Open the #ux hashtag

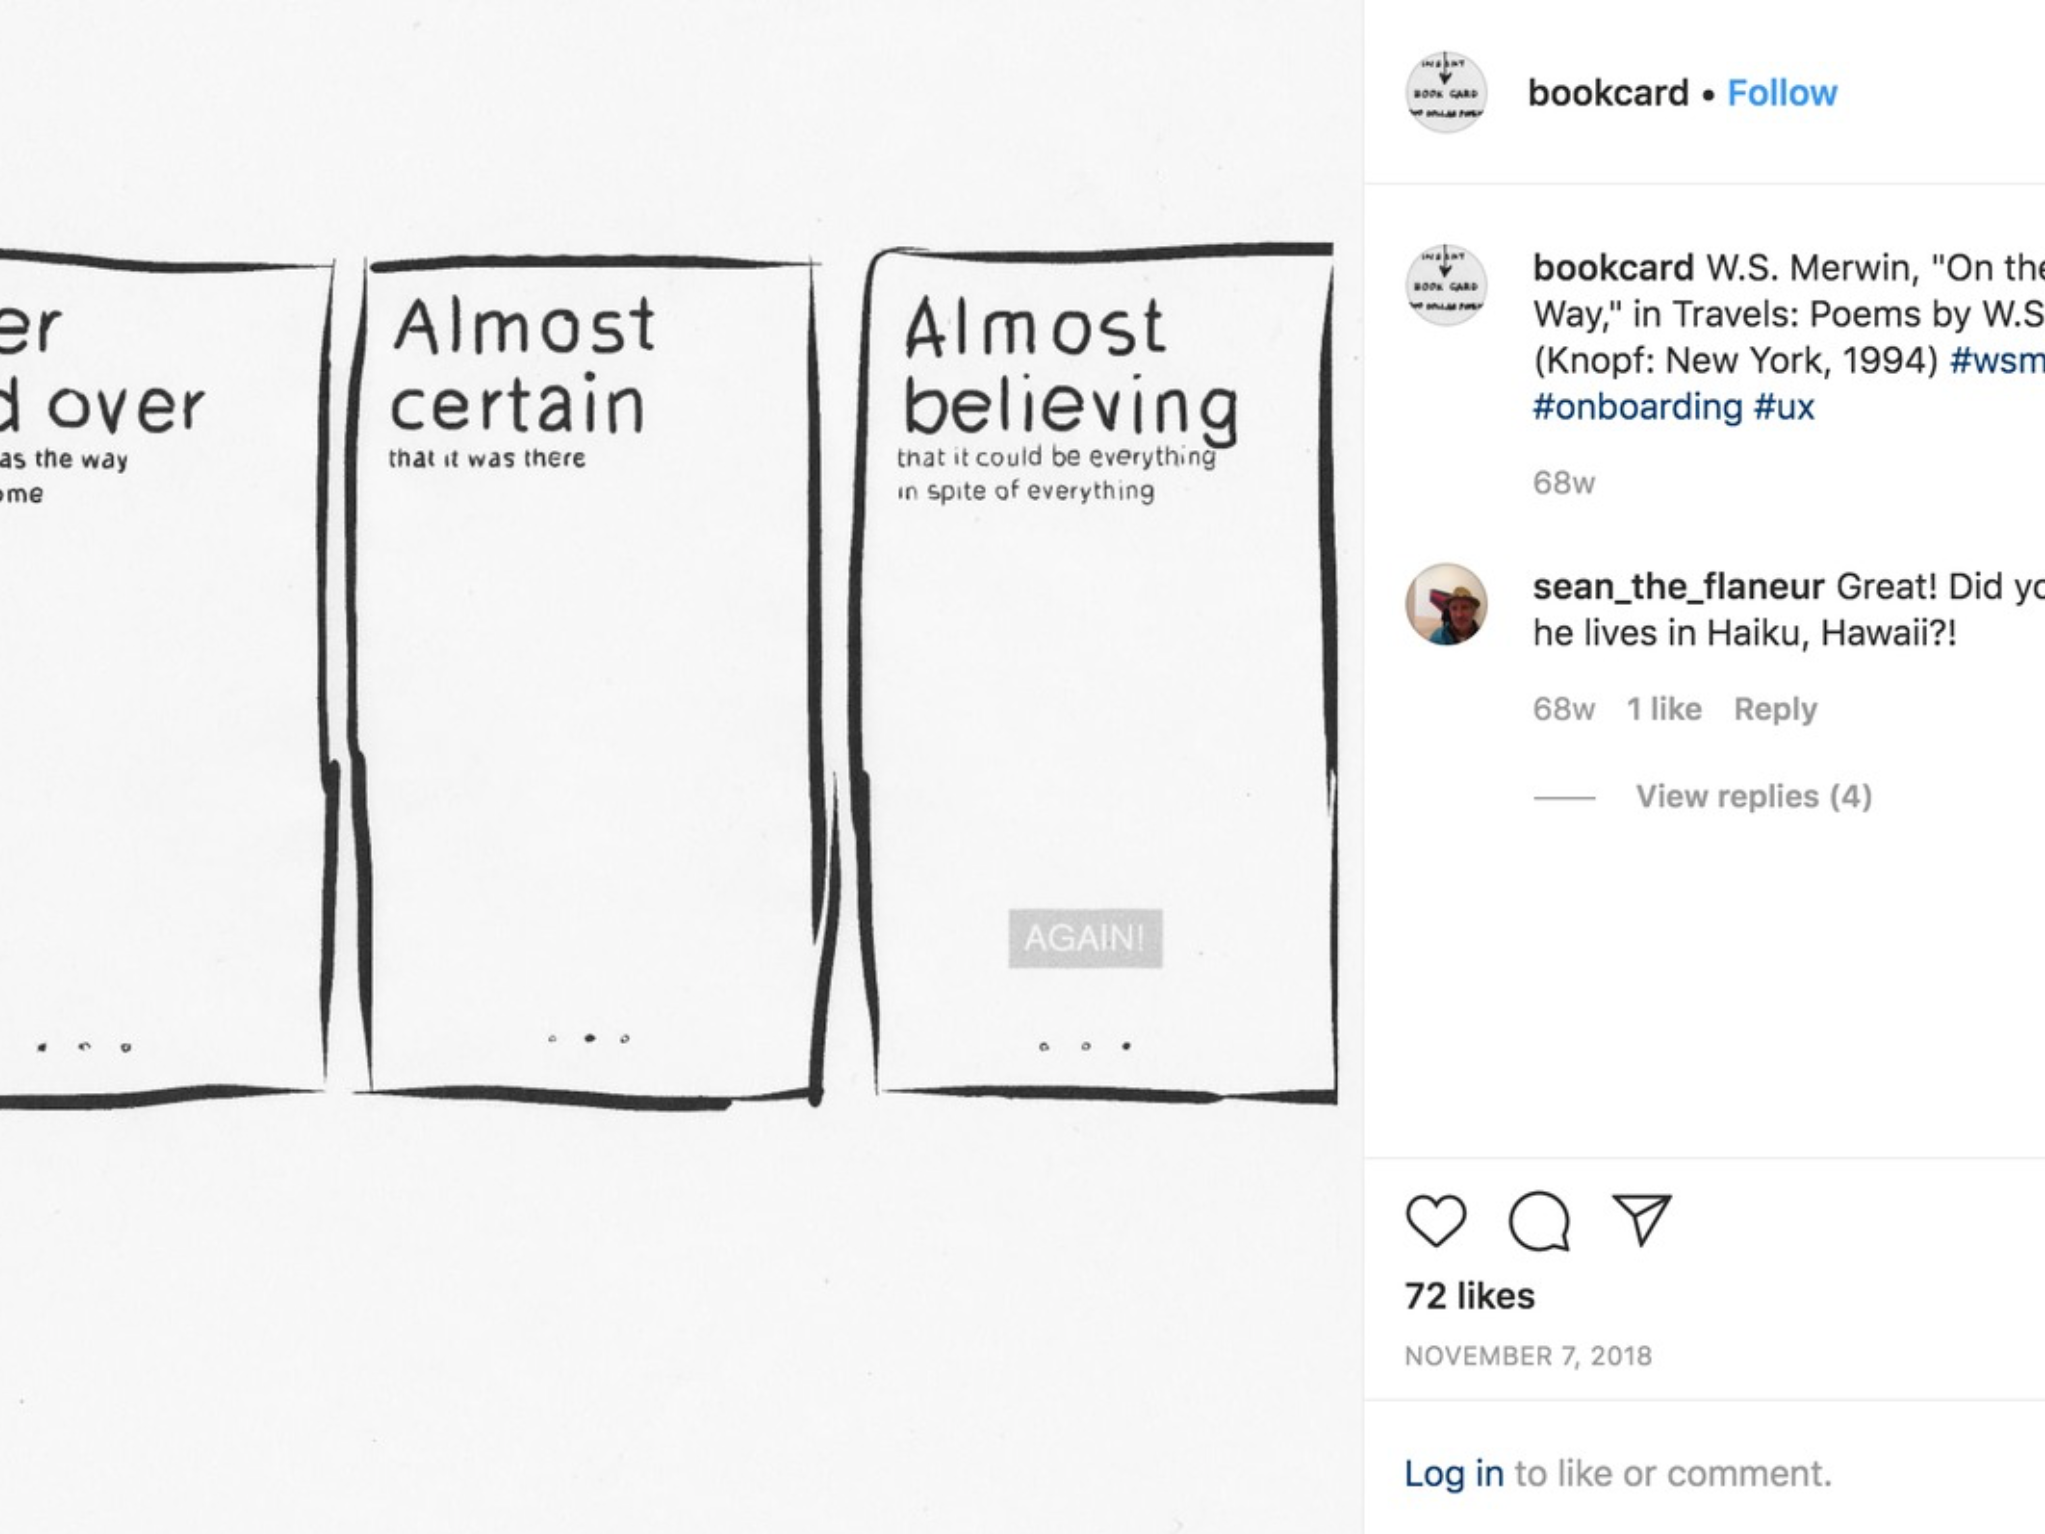coord(1783,407)
